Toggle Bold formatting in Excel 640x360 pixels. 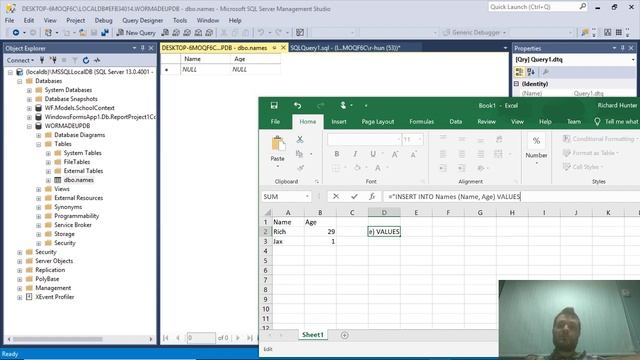click(337, 154)
